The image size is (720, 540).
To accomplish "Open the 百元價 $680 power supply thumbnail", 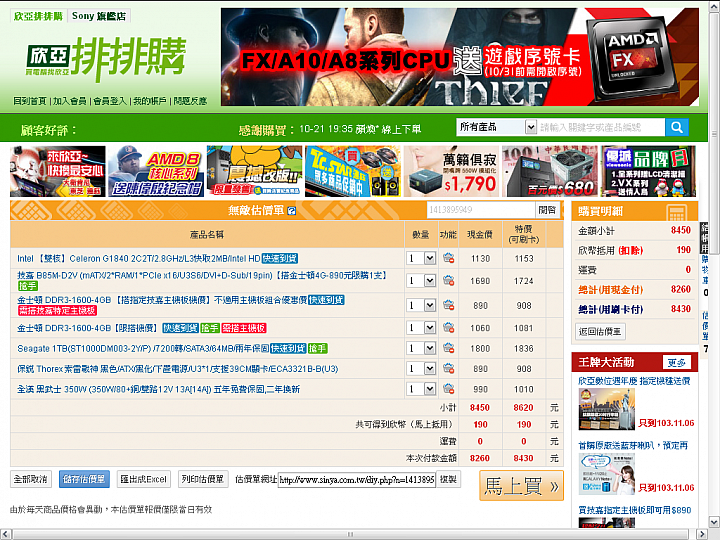I will [x=550, y=171].
